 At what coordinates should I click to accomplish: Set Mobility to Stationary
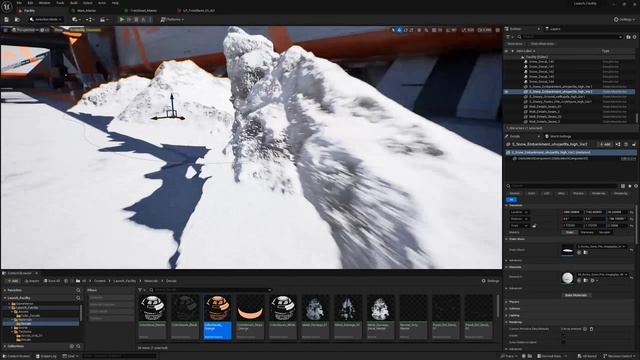coord(587,232)
